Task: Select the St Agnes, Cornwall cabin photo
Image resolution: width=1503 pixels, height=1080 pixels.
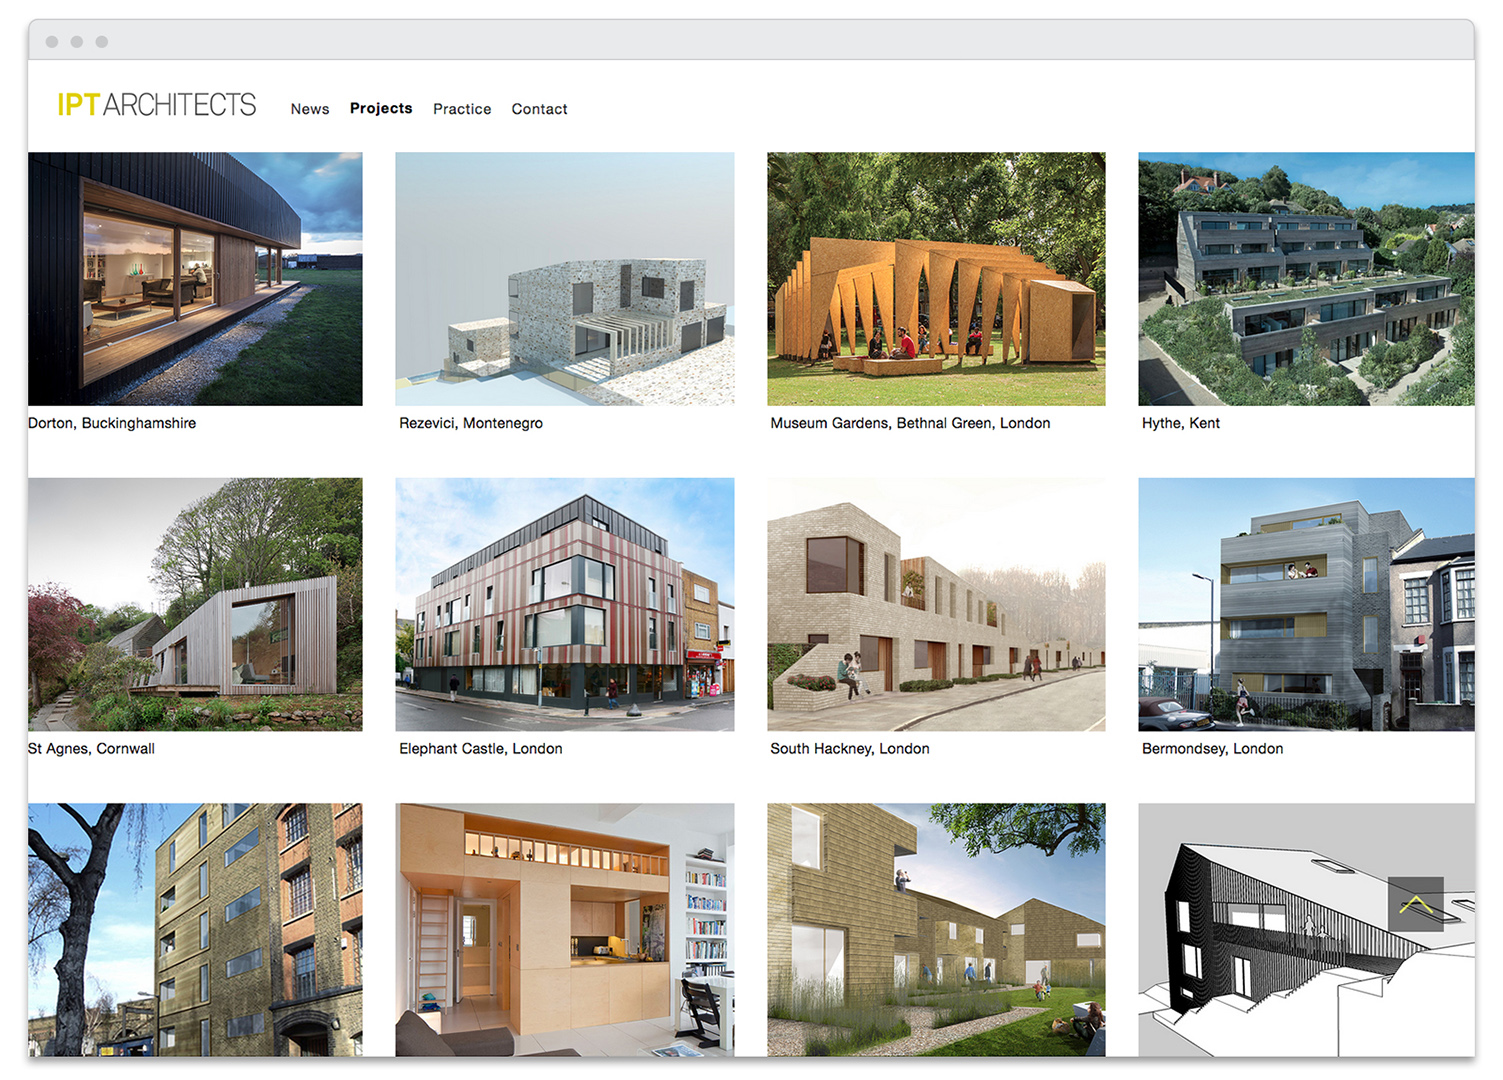Action: point(195,604)
